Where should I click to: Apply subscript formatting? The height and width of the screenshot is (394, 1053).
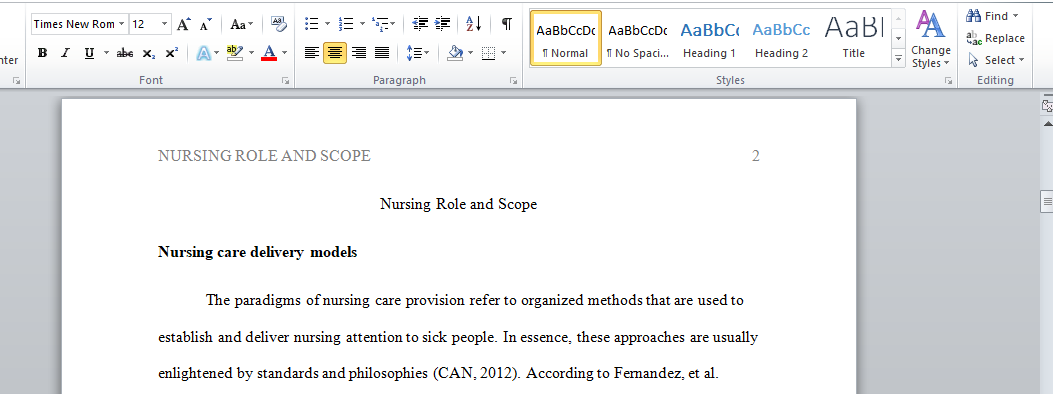[x=149, y=53]
